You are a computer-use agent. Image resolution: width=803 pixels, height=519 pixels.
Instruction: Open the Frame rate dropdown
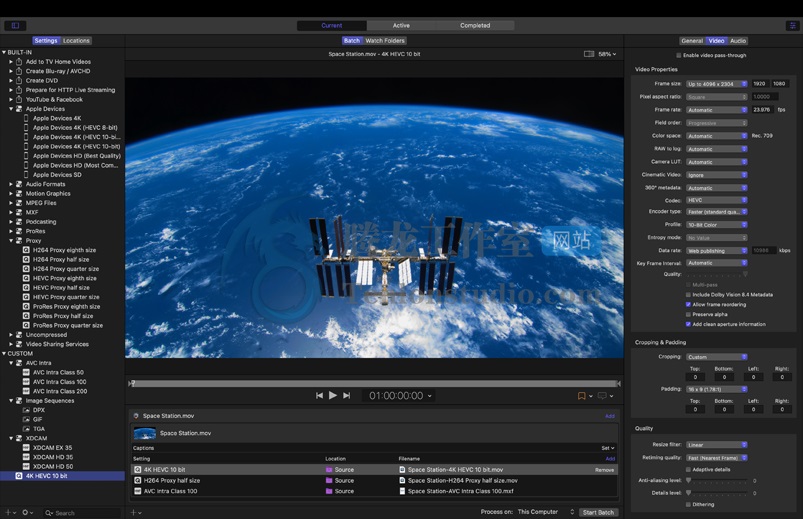(x=716, y=110)
